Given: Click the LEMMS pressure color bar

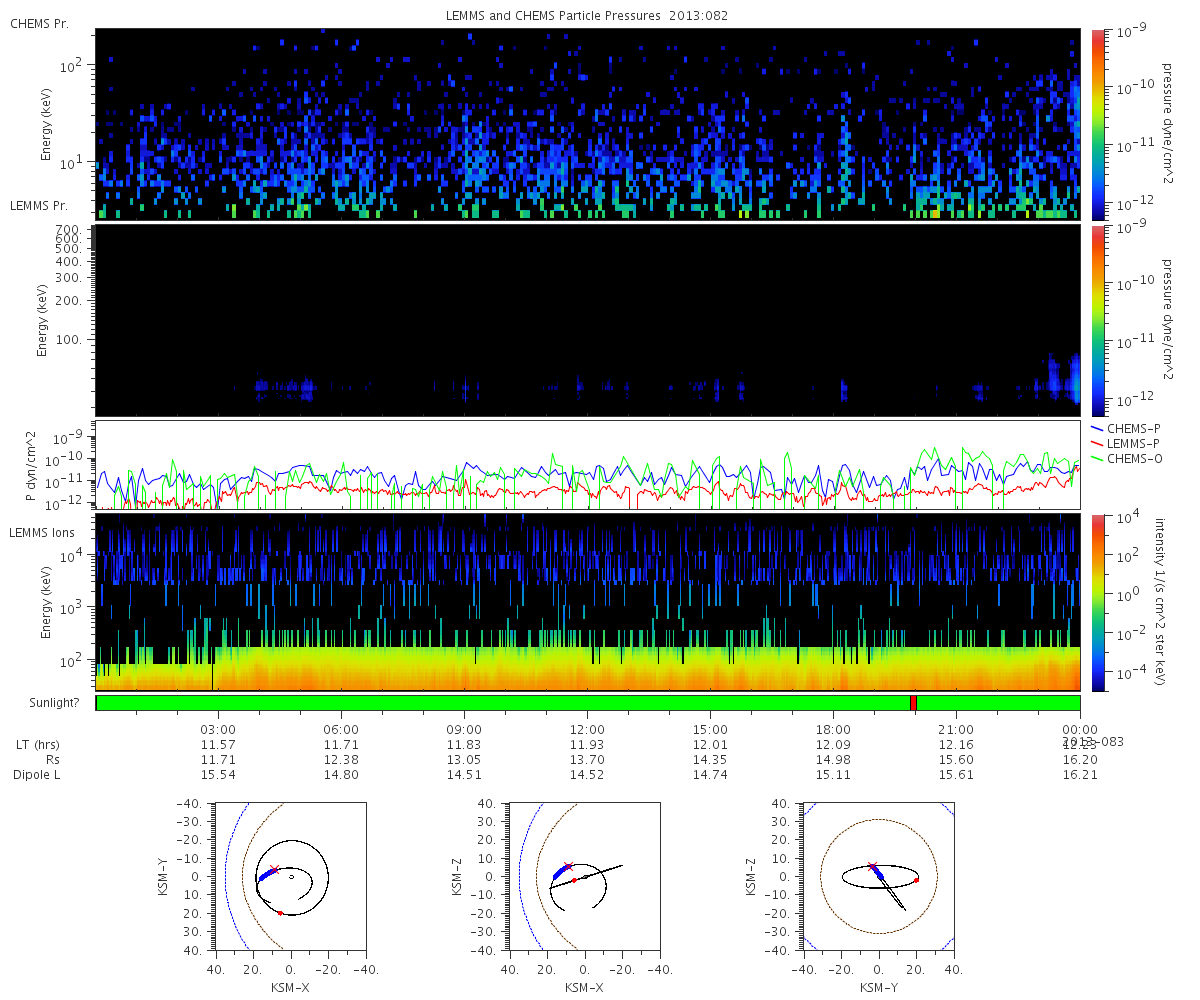Looking at the screenshot, I should [1097, 321].
